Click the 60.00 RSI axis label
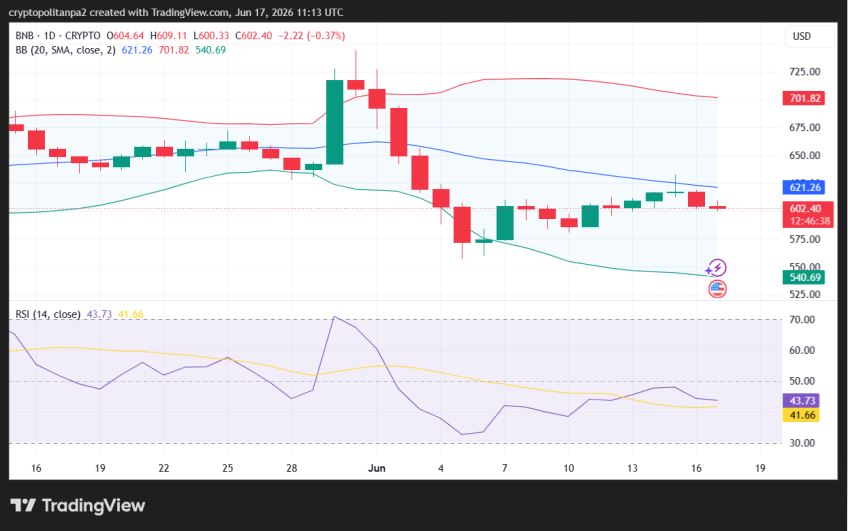The width and height of the screenshot is (848, 531). [802, 350]
